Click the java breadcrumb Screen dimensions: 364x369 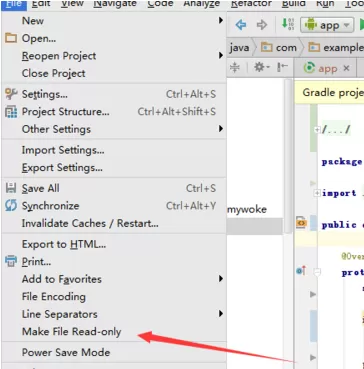[x=239, y=48]
